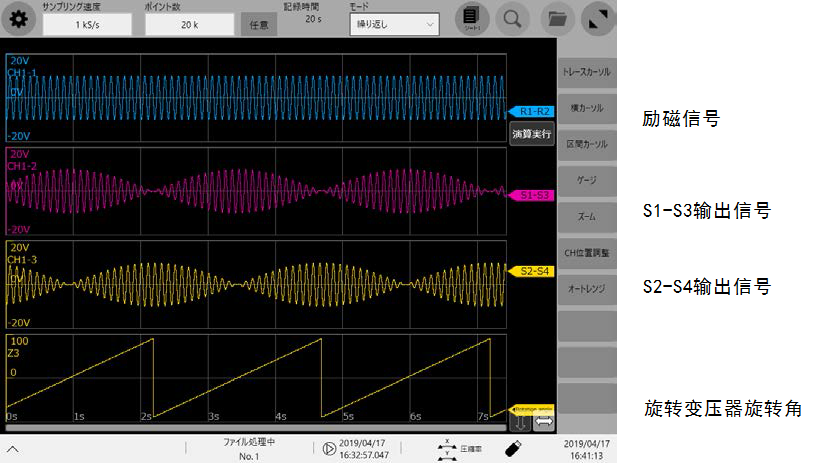Click the USB memory icon

[513, 448]
